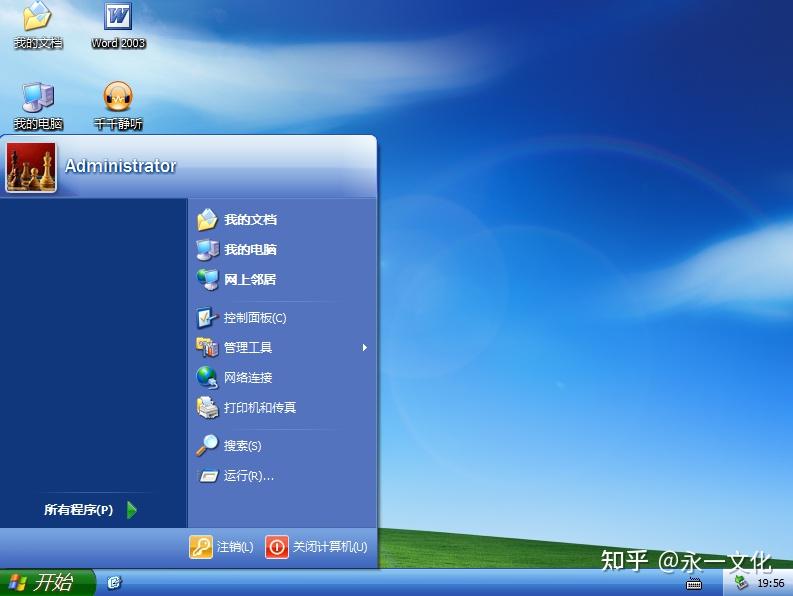
Task: Click the 打印机和传真 printer icon
Action: [207, 407]
